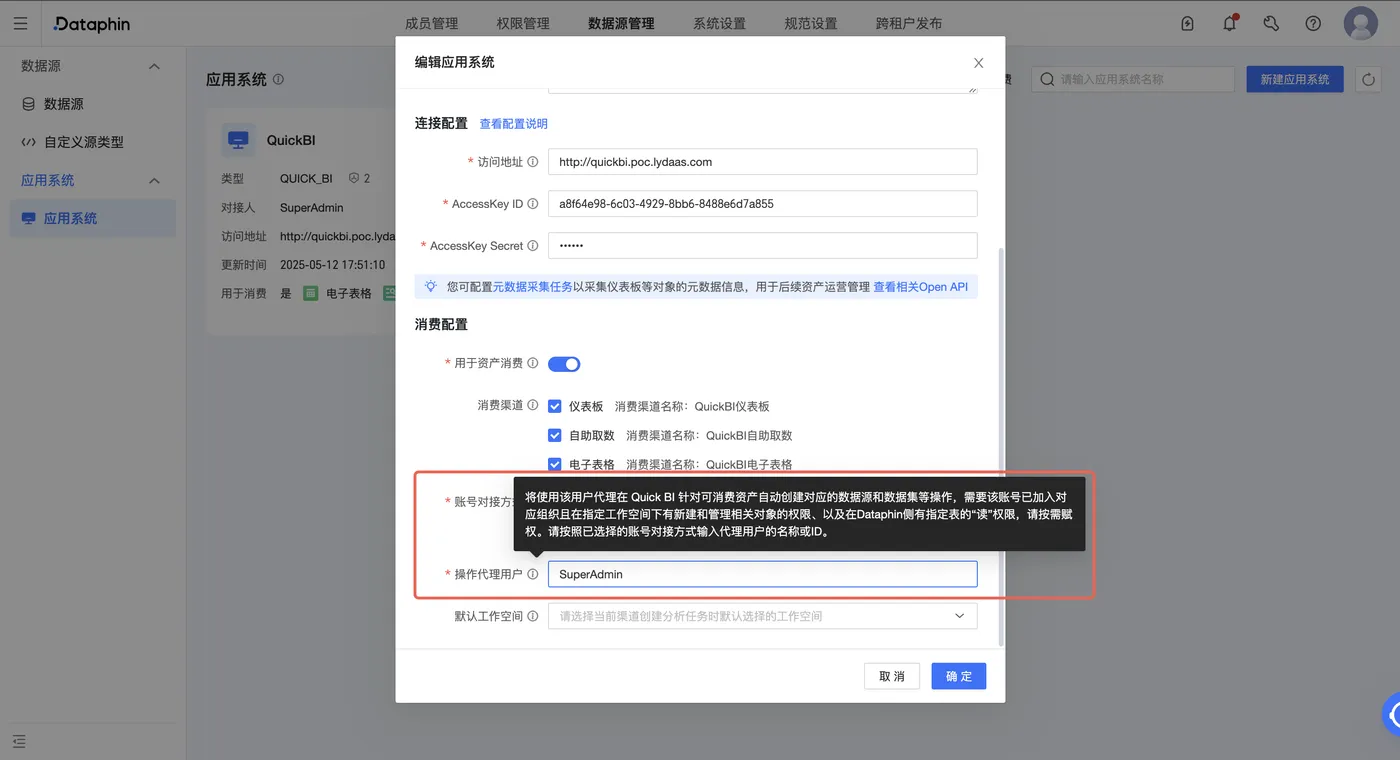The image size is (1400, 760).
Task: Select the 应用系统 item in sidebar
Action: coord(93,218)
